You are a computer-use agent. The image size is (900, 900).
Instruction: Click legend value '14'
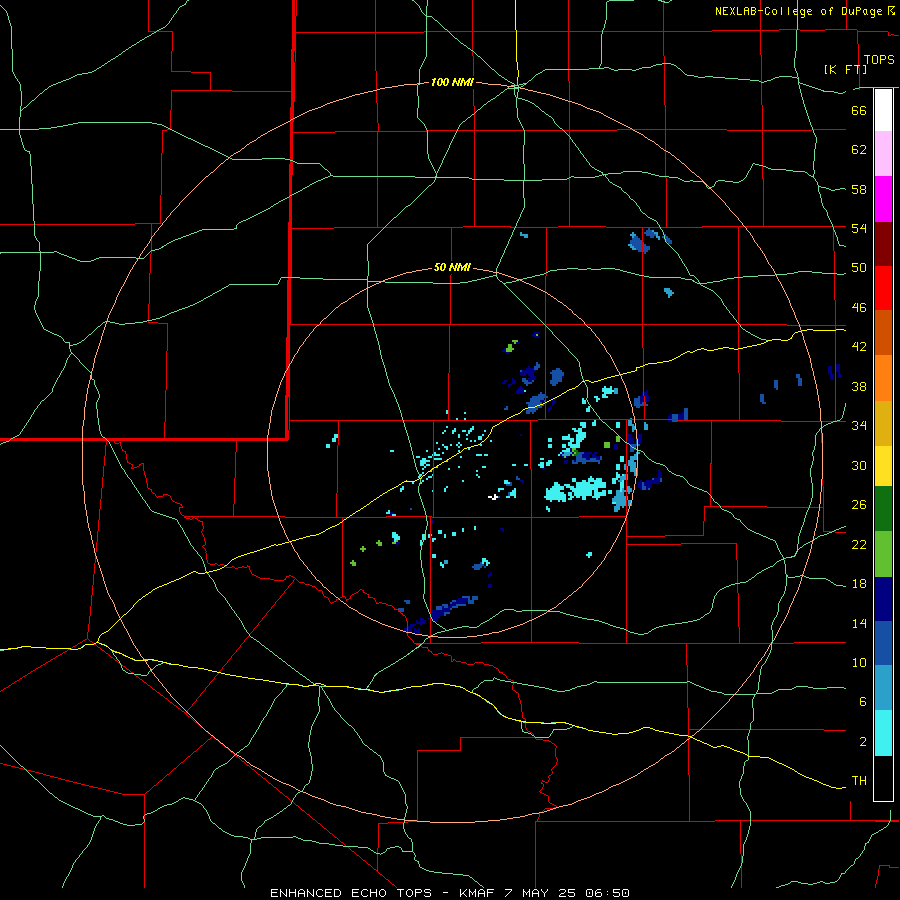(x=859, y=623)
